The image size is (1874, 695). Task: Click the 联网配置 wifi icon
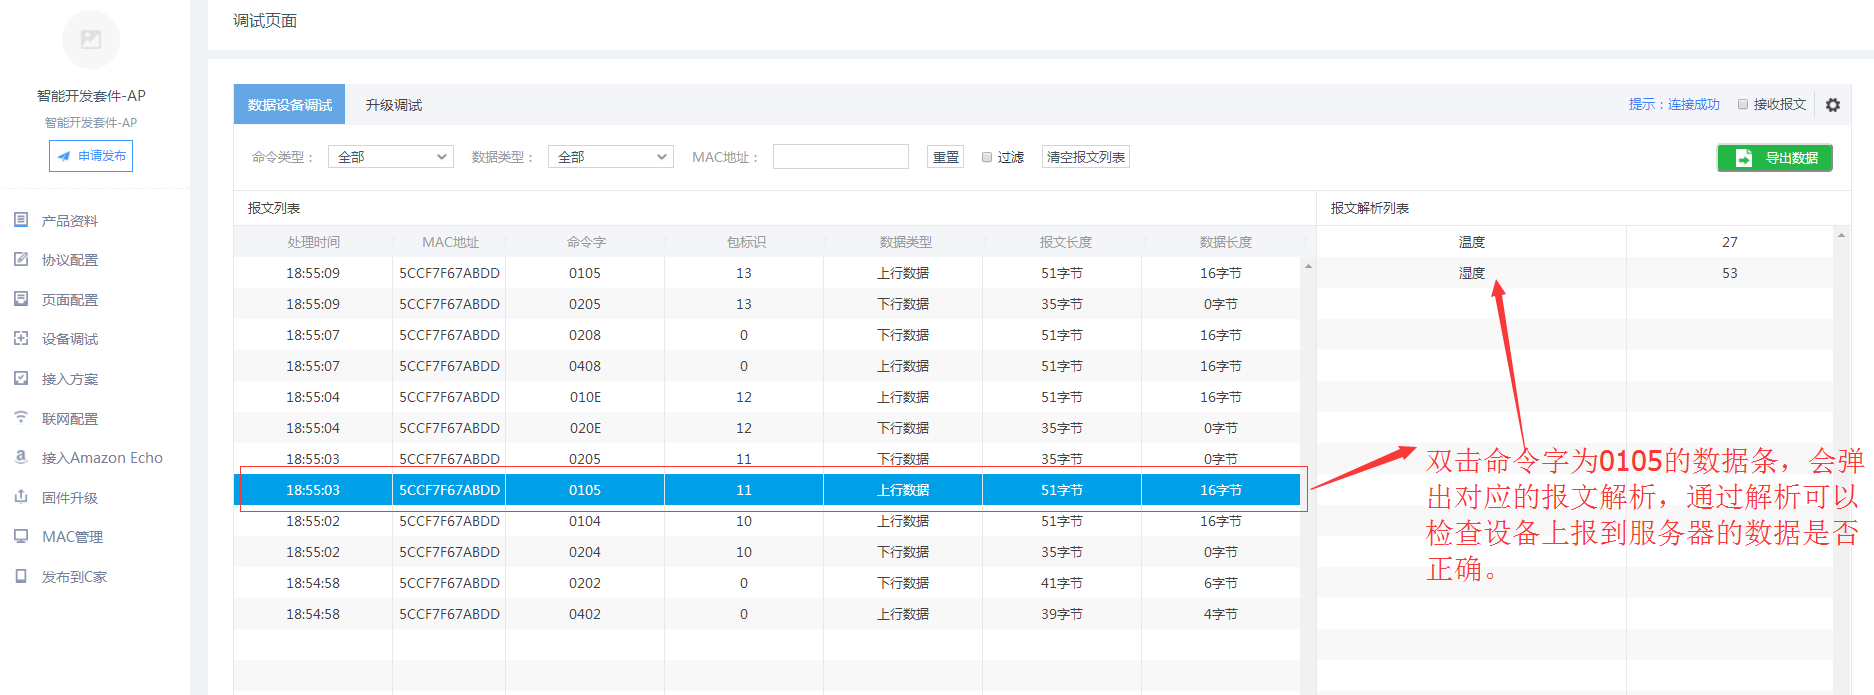[x=21, y=417]
